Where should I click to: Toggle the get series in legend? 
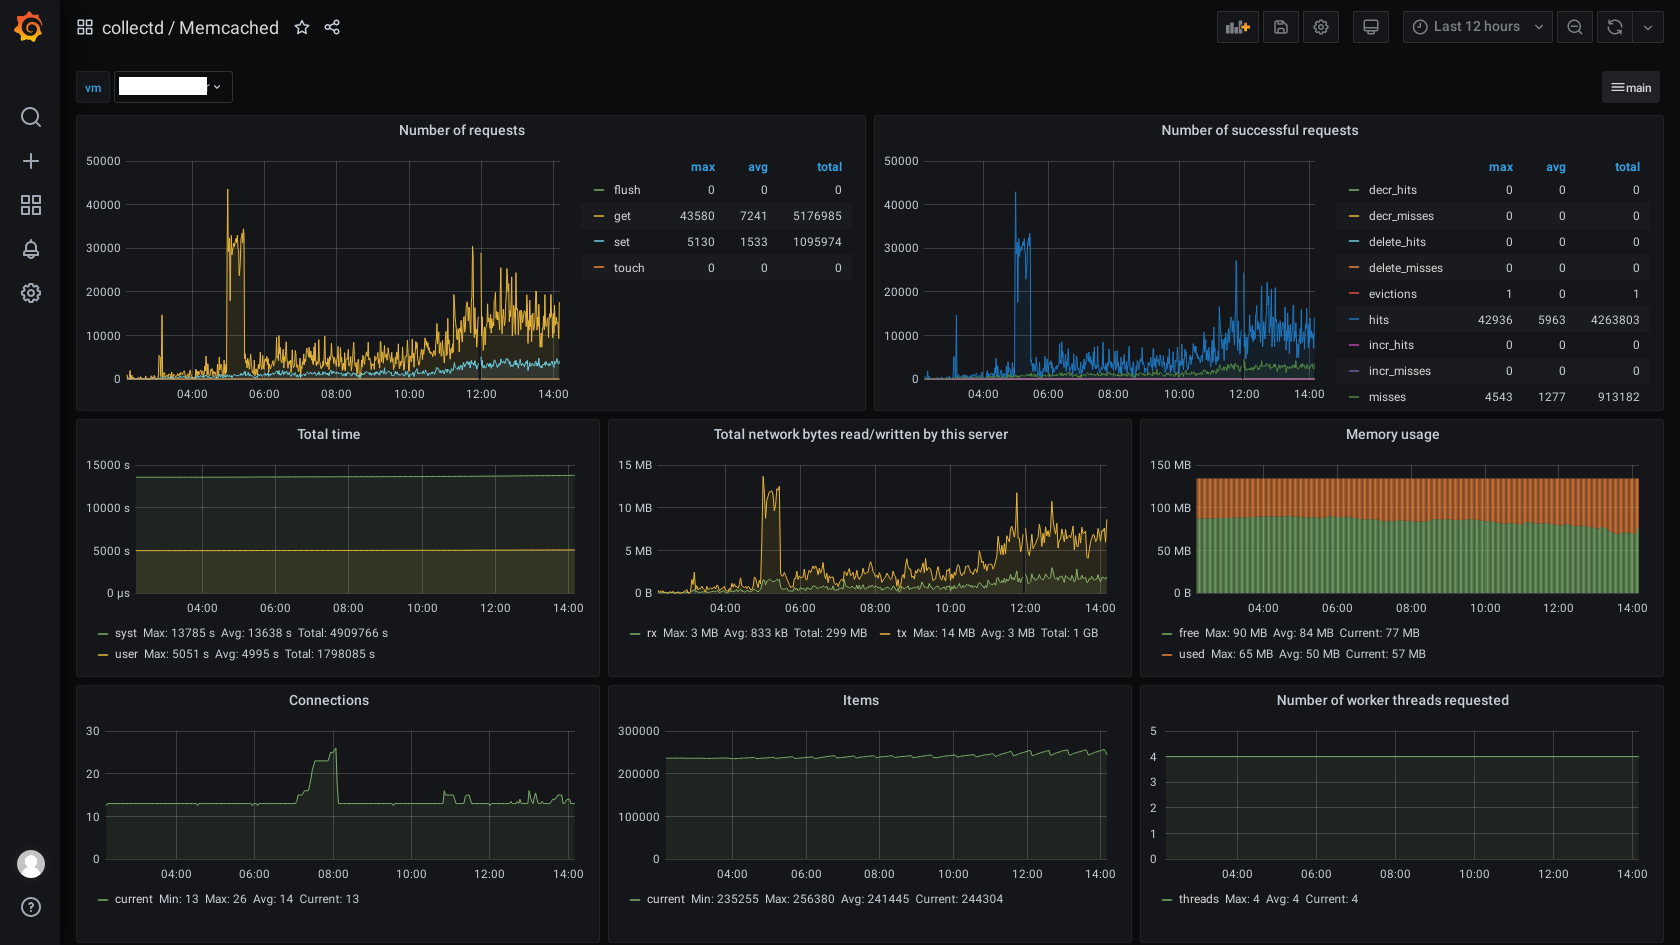point(622,216)
